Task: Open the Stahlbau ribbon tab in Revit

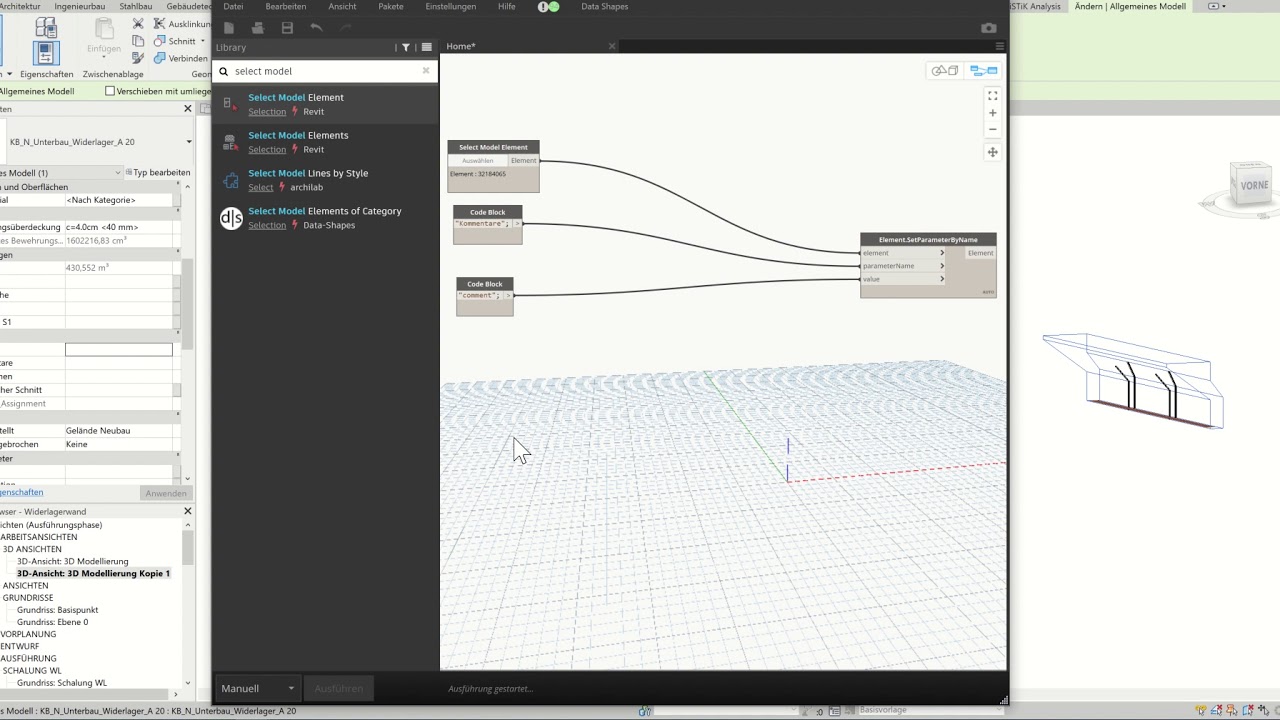Action: tap(136, 6)
